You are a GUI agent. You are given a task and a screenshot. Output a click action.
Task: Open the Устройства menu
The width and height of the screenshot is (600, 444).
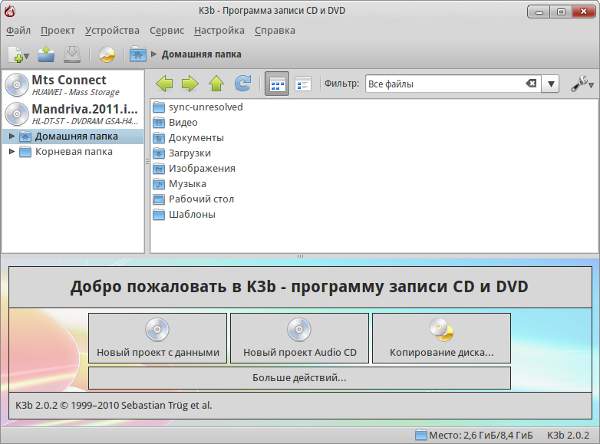(x=114, y=31)
